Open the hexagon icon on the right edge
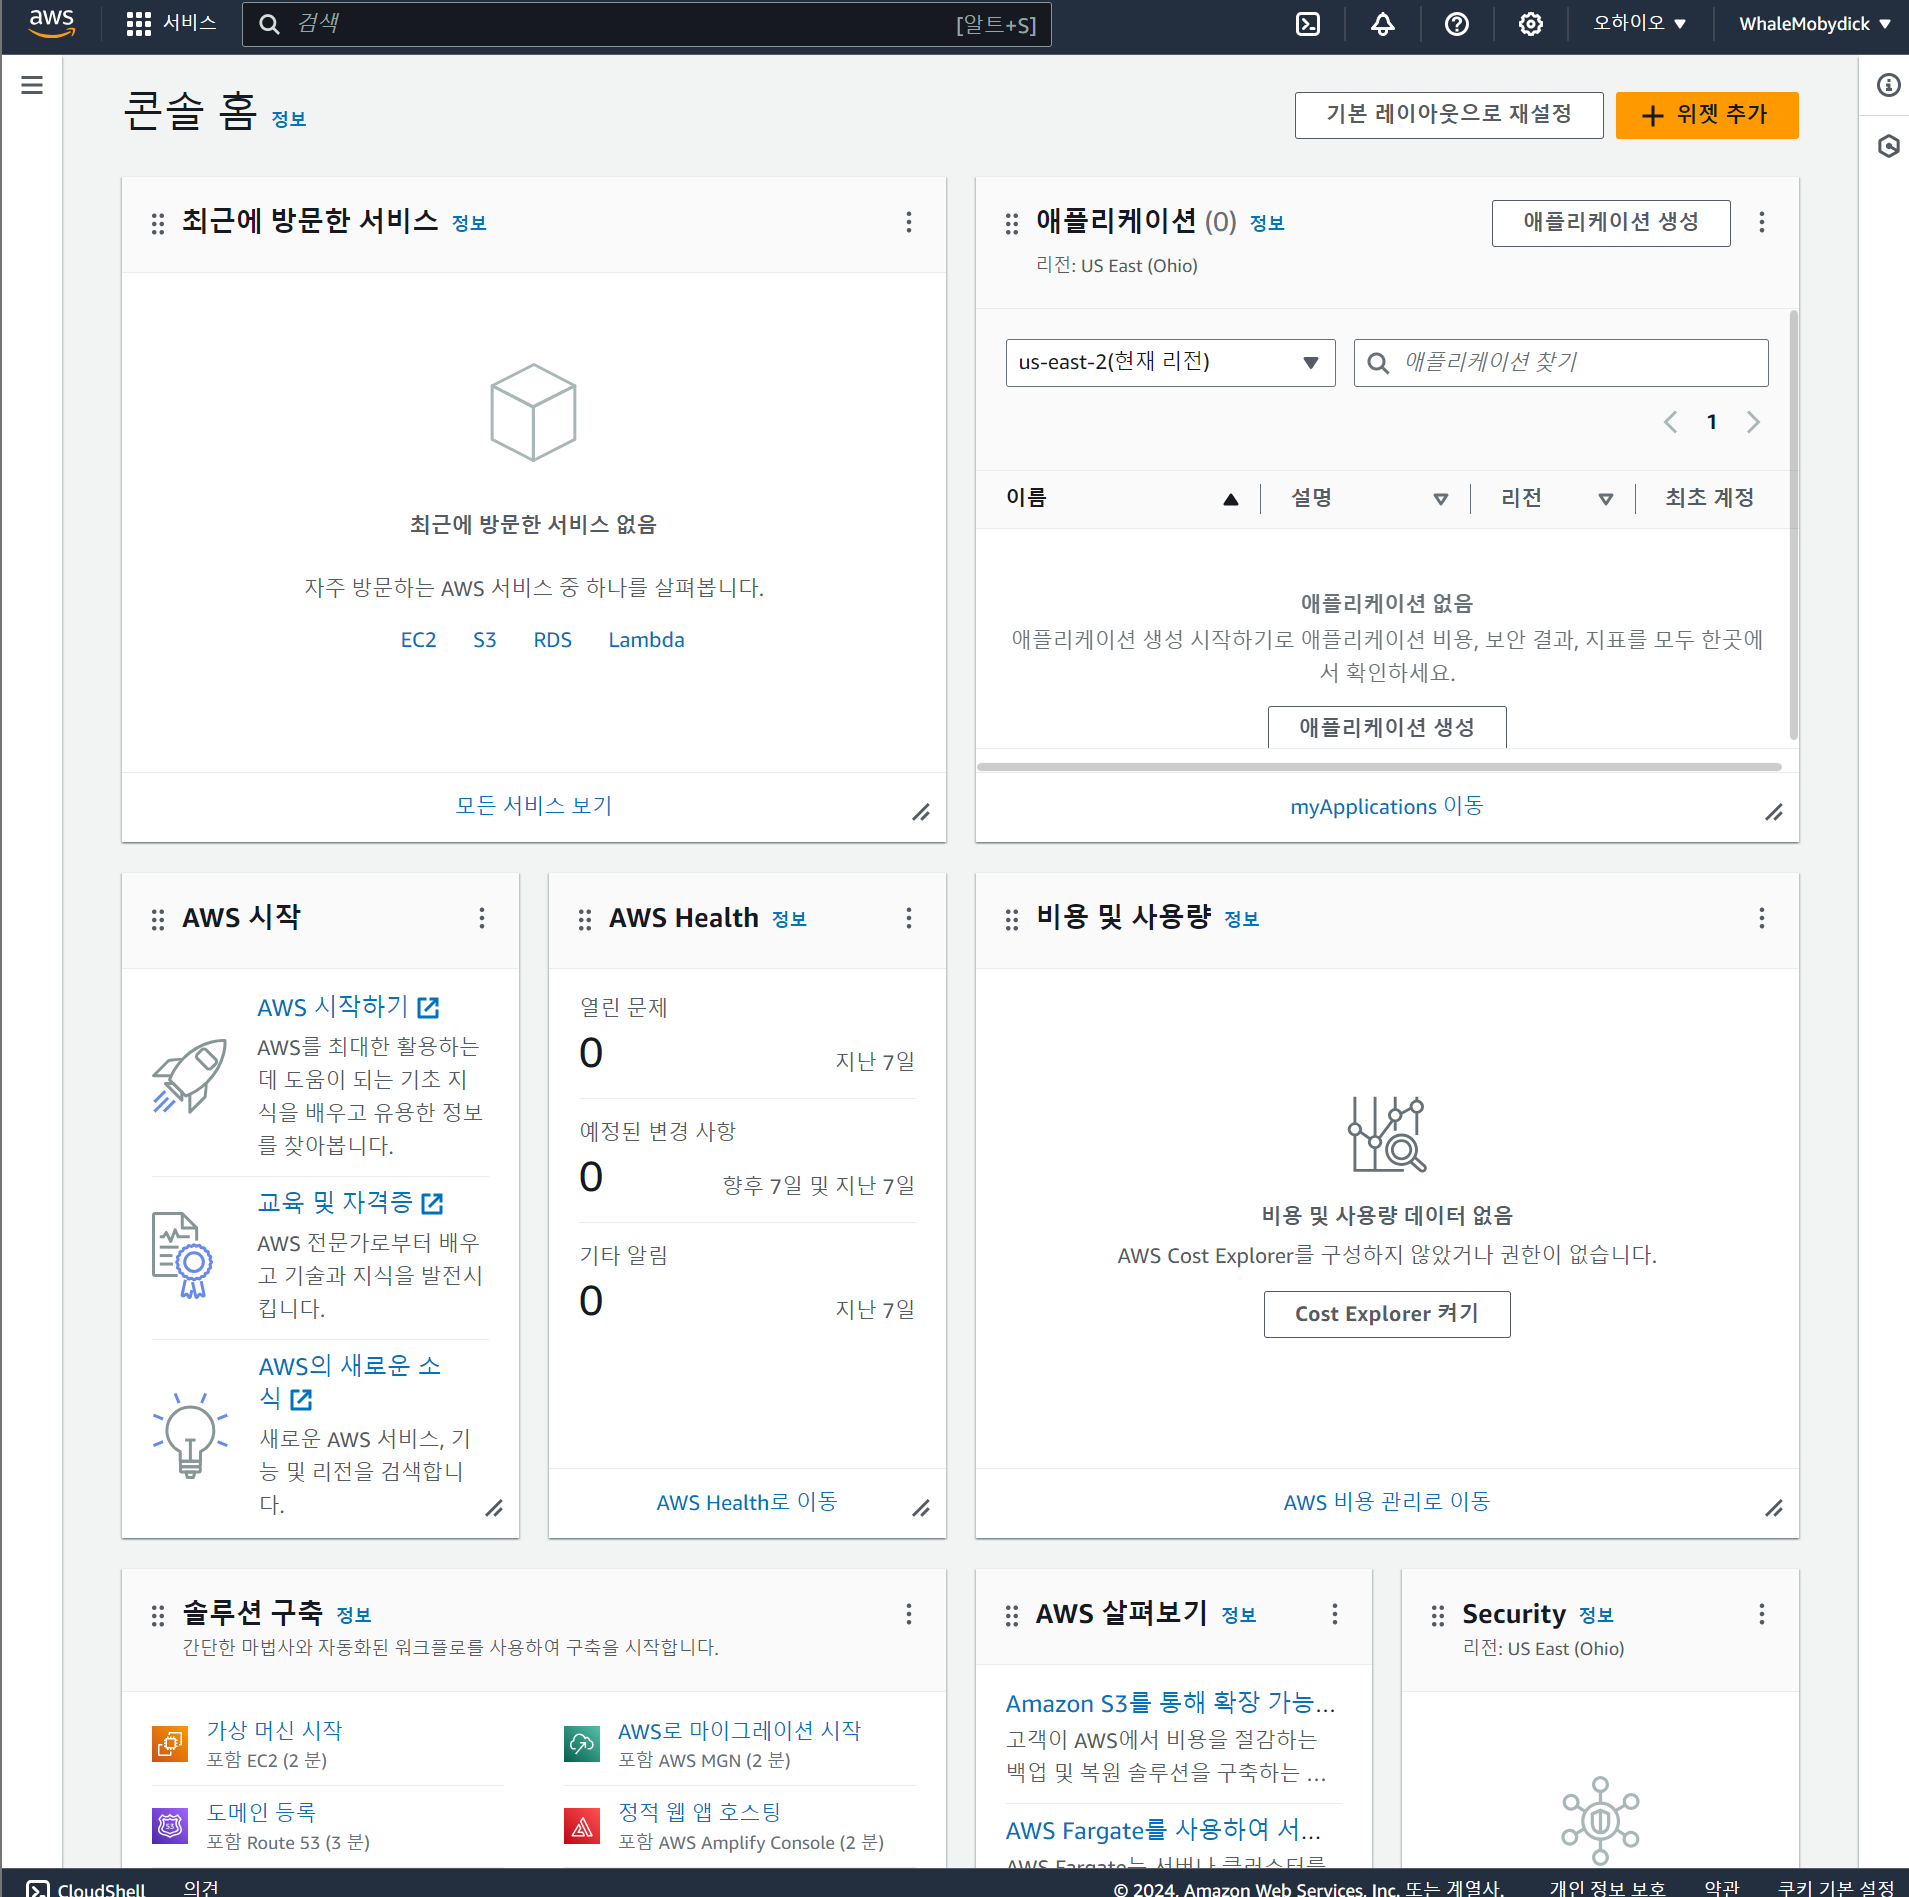This screenshot has width=1909, height=1897. (x=1888, y=146)
